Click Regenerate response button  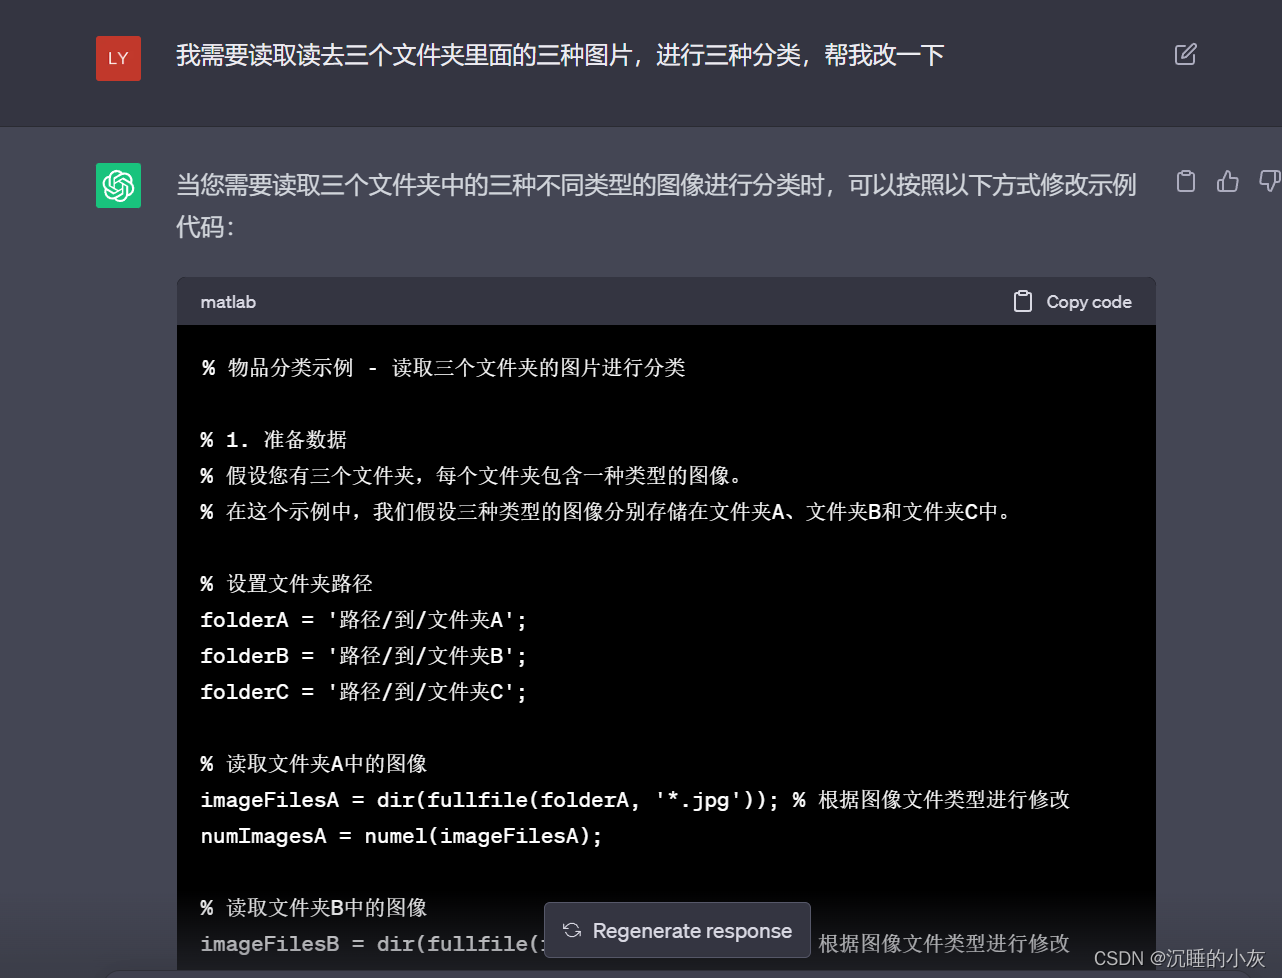coord(677,930)
